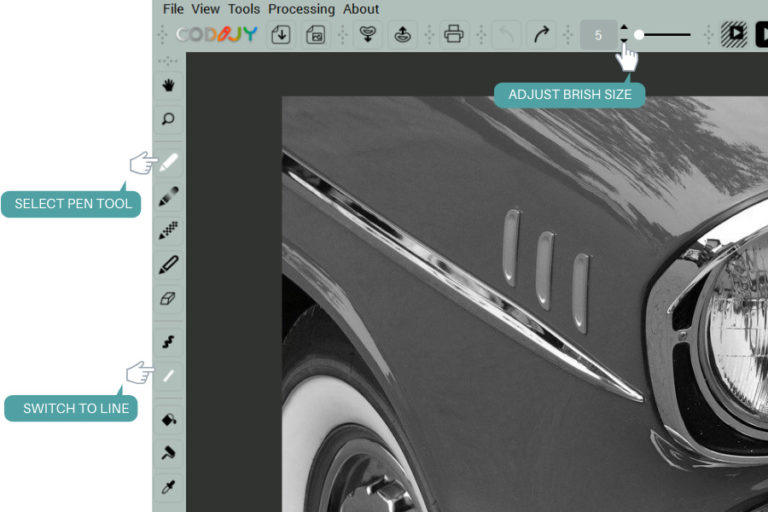The height and width of the screenshot is (512, 768).
Task: Decrease brush size with down stepper arrow
Action: [624, 41]
